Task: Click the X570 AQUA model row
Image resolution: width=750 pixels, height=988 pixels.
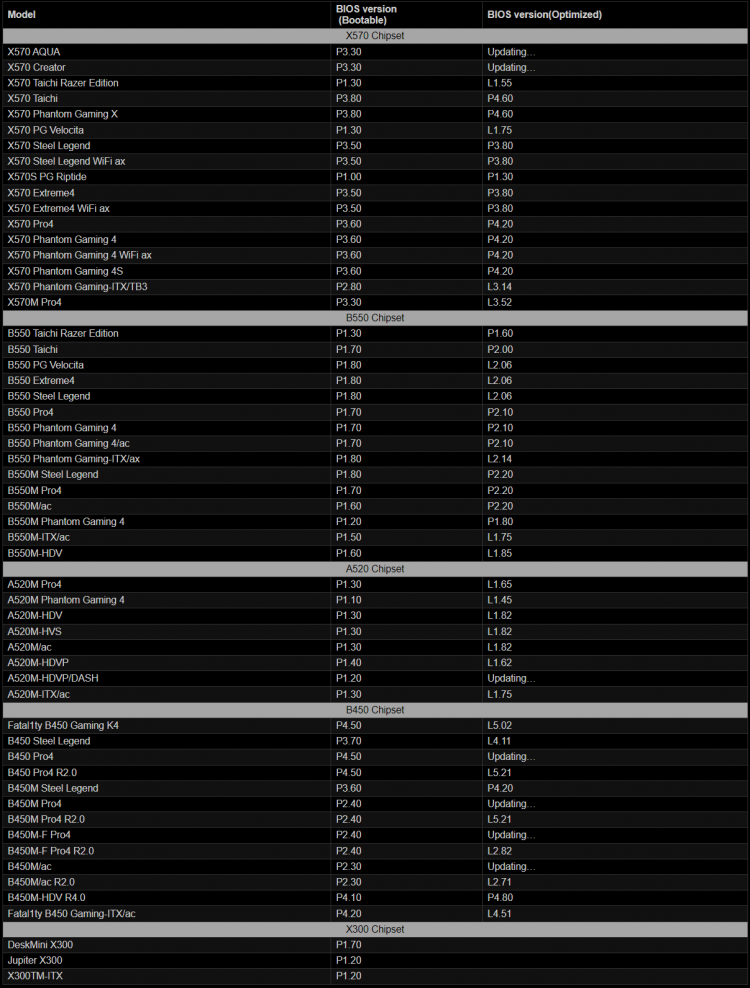Action: (375, 52)
